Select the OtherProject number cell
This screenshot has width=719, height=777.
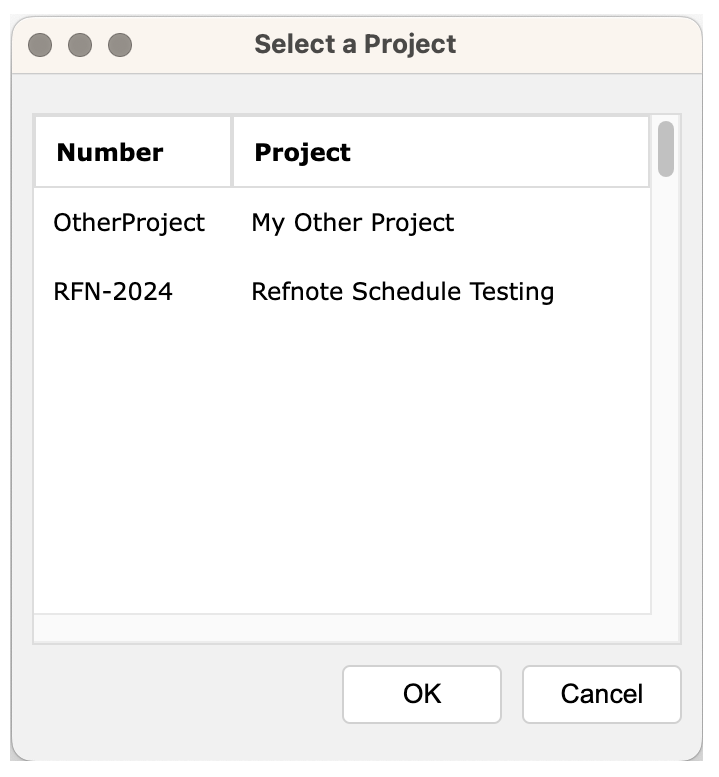[x=129, y=222]
